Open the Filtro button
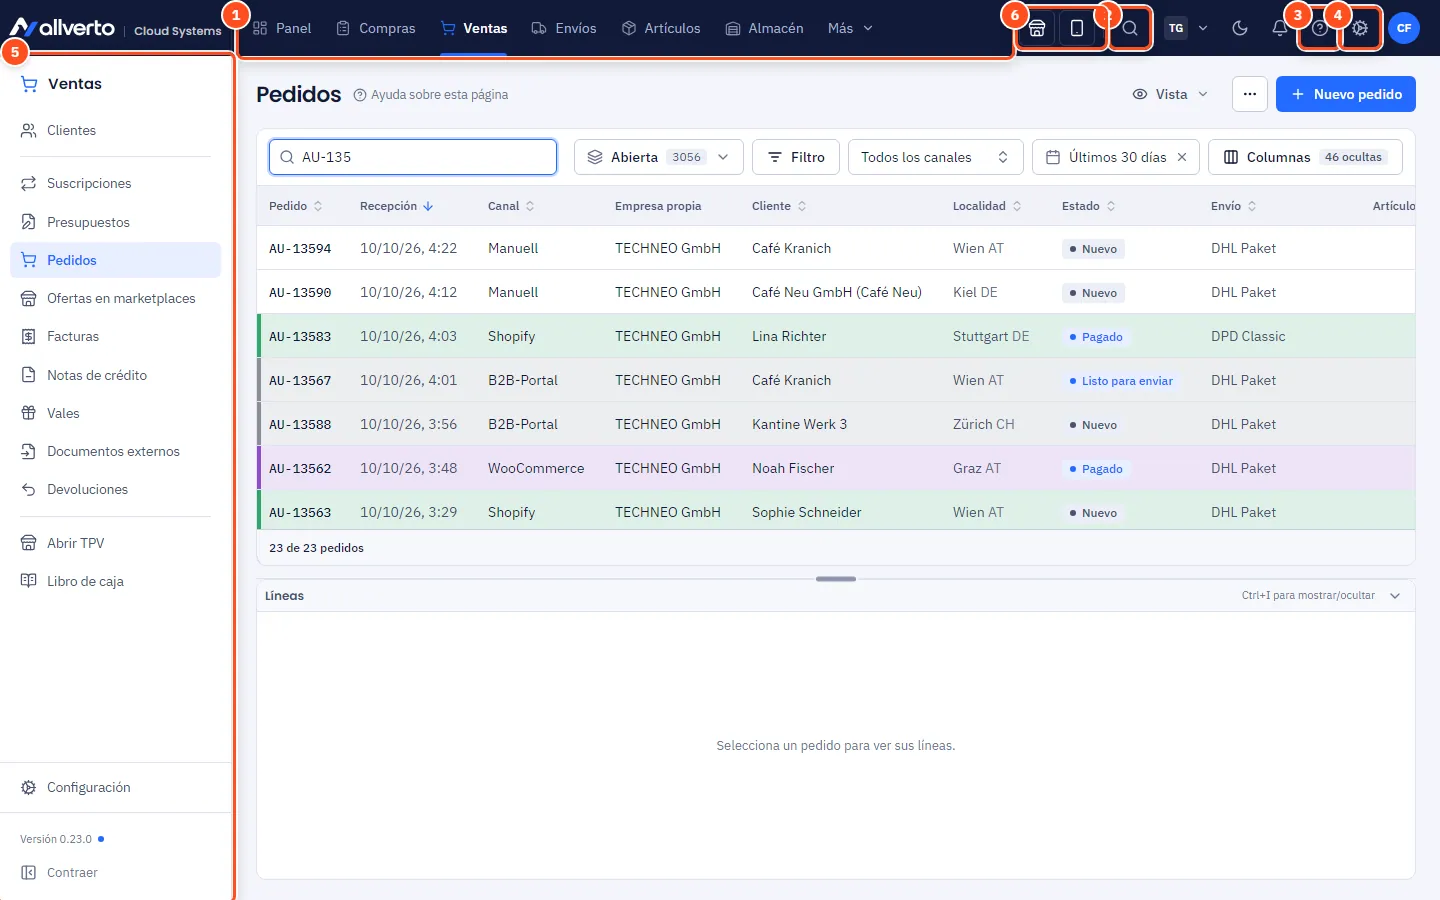1440x900 pixels. pos(796,157)
